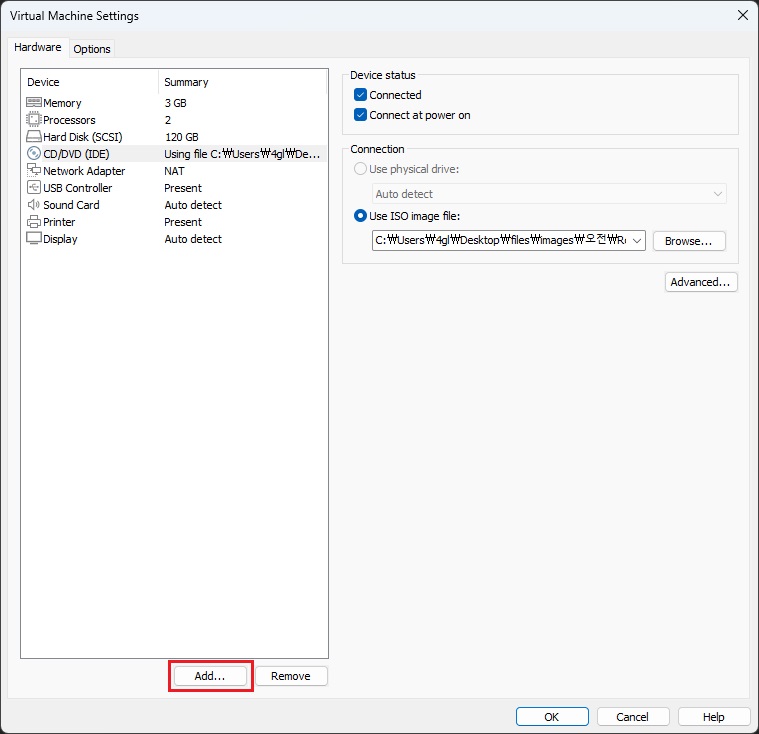Click the Printer Present summary

(183, 222)
